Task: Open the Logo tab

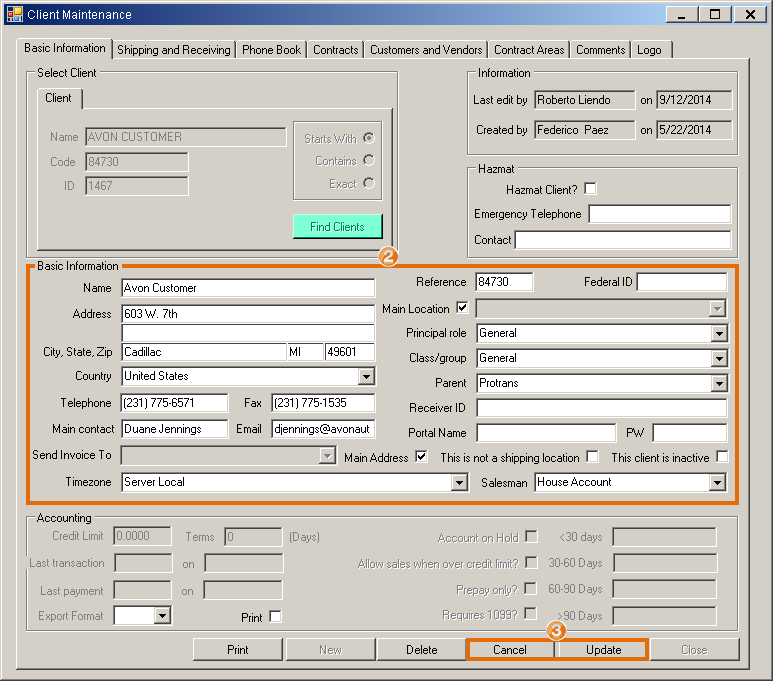Action: tap(650, 50)
